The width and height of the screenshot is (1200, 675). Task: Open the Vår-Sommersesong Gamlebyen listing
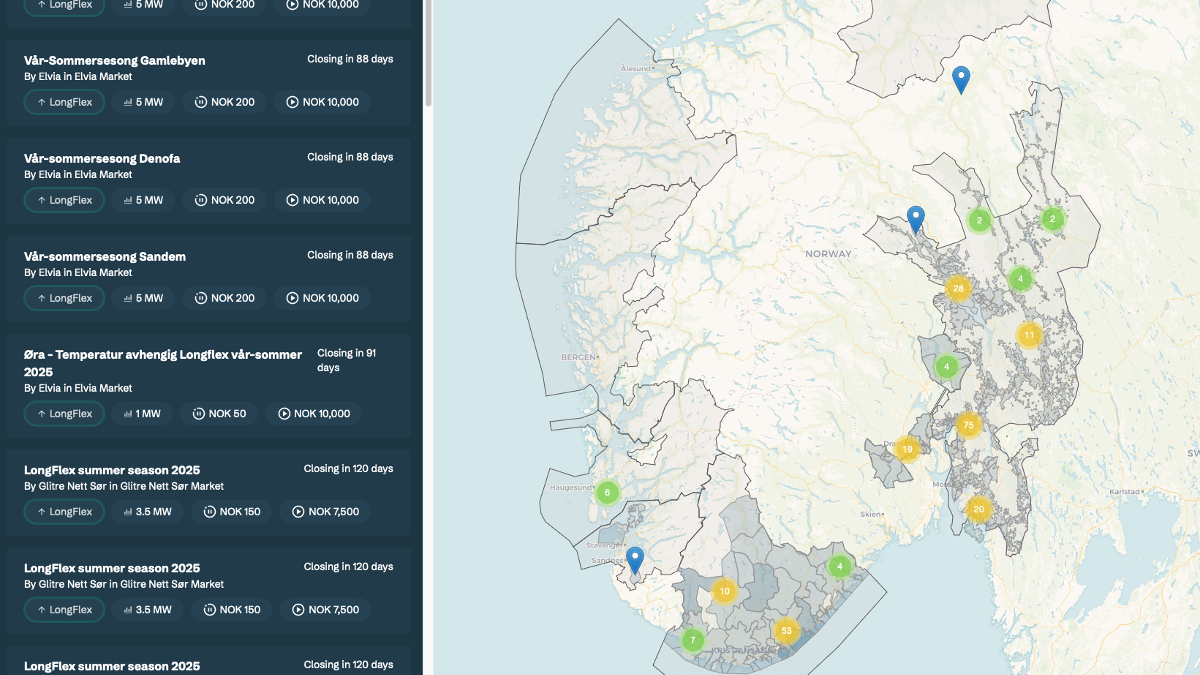tap(115, 60)
